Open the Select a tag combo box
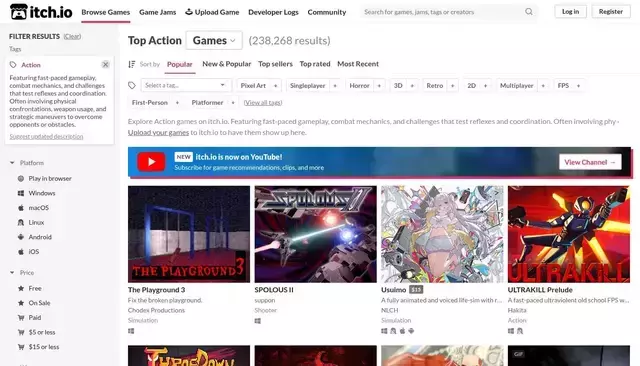This screenshot has width=640, height=366. point(186,85)
